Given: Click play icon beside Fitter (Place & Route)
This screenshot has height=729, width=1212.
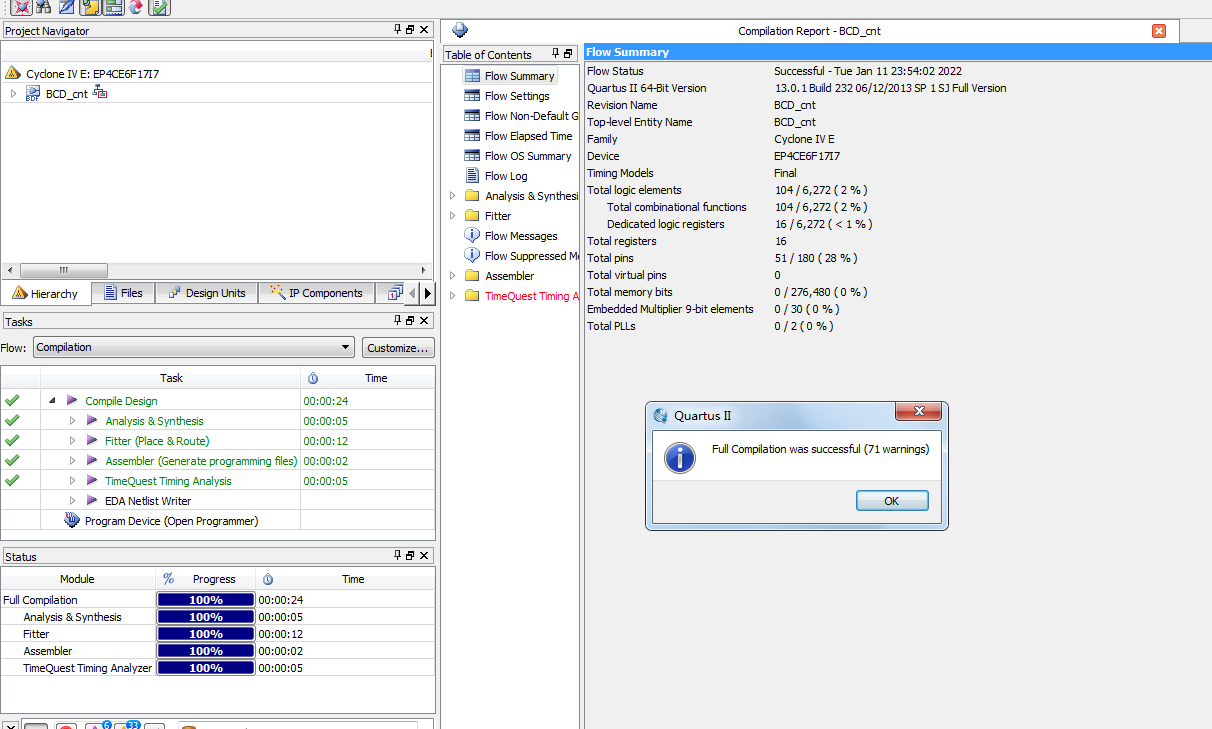Looking at the screenshot, I should (92, 440).
